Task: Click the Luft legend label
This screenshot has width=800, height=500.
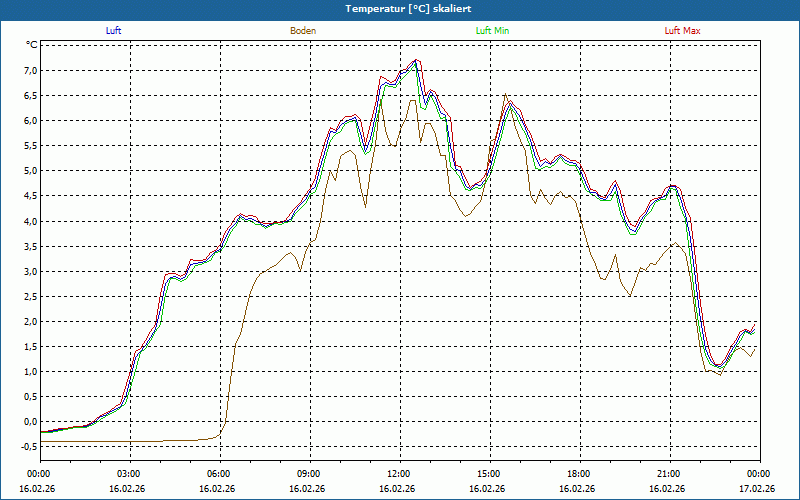Action: pyautogui.click(x=114, y=31)
